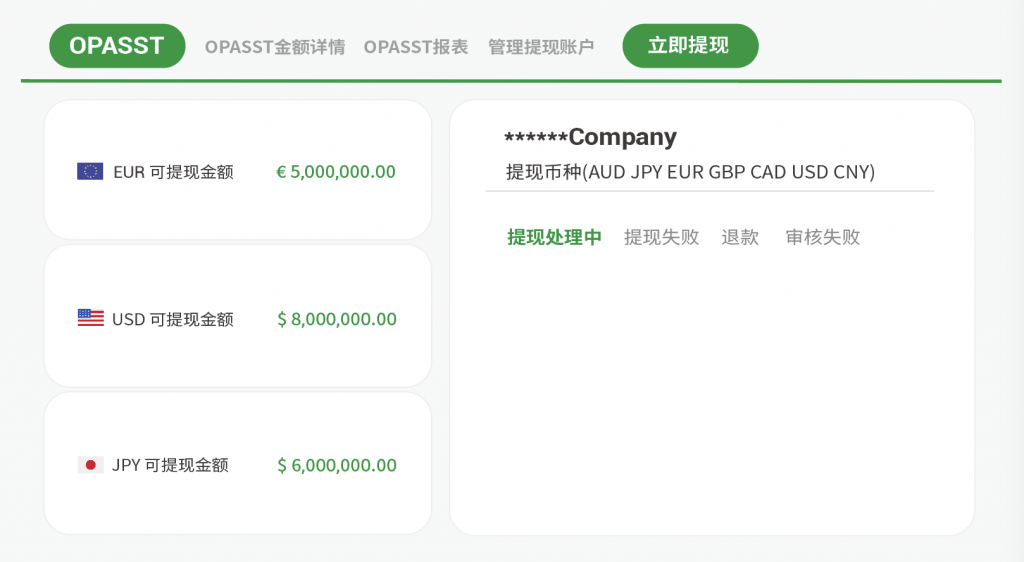Image resolution: width=1024 pixels, height=562 pixels.
Task: Open the 管理提现账户 tab
Action: tap(541, 47)
